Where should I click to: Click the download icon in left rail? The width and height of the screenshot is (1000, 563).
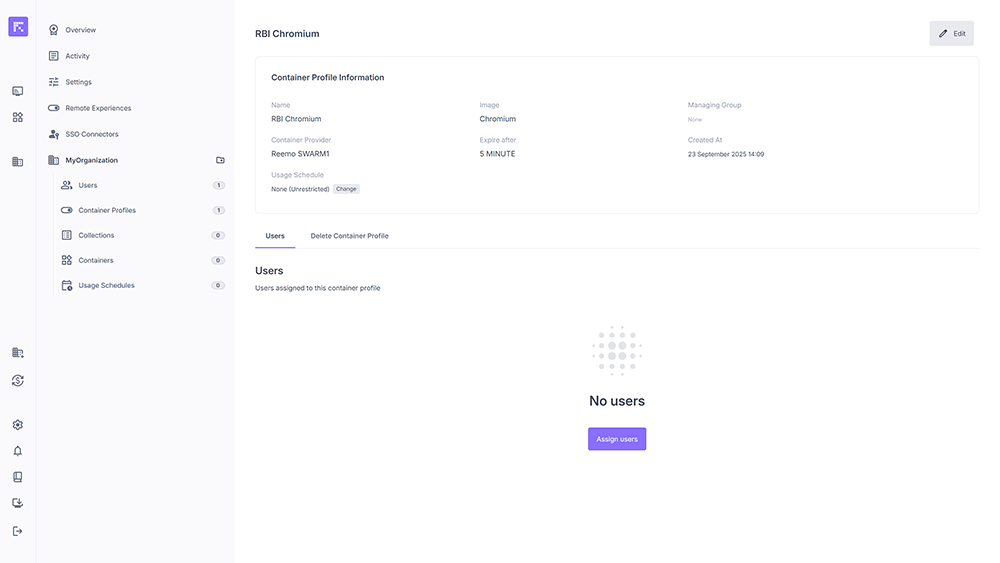pyautogui.click(x=17, y=503)
